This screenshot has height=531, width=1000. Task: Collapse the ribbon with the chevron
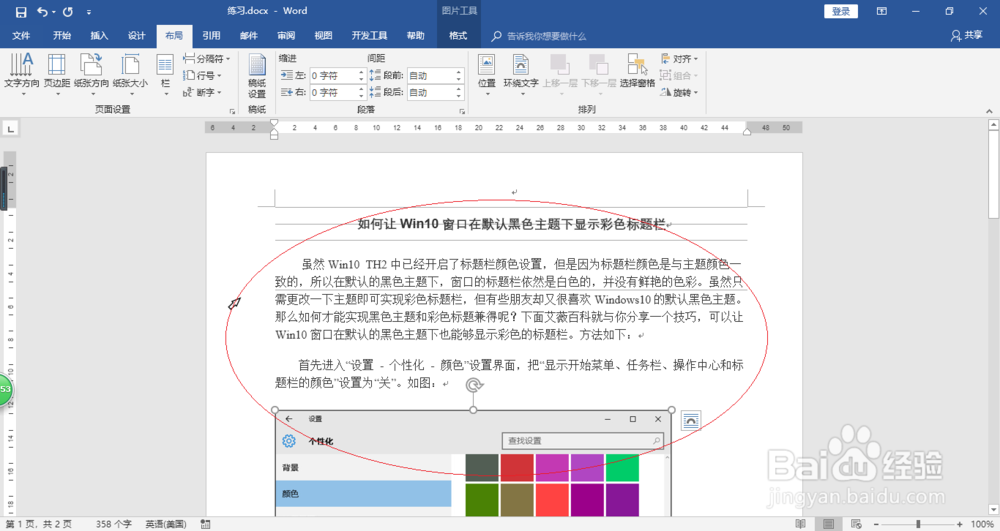point(989,111)
